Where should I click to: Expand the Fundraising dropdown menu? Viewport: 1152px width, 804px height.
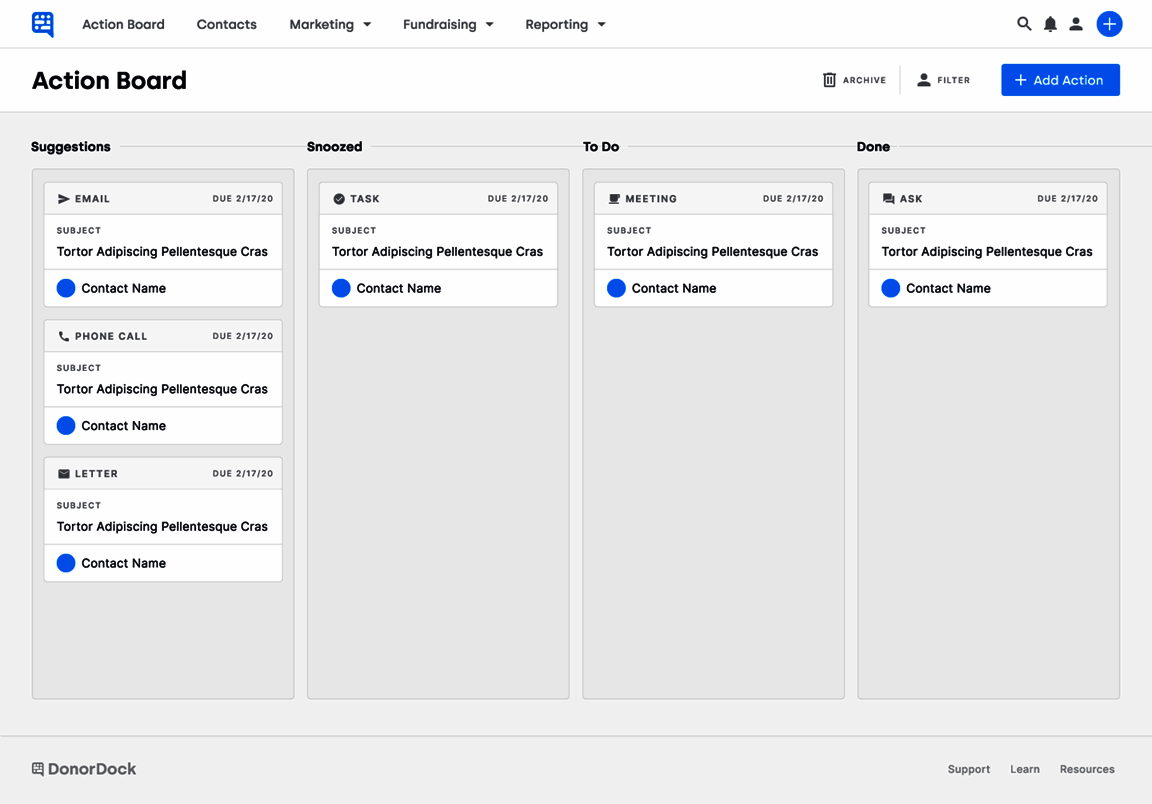point(448,24)
